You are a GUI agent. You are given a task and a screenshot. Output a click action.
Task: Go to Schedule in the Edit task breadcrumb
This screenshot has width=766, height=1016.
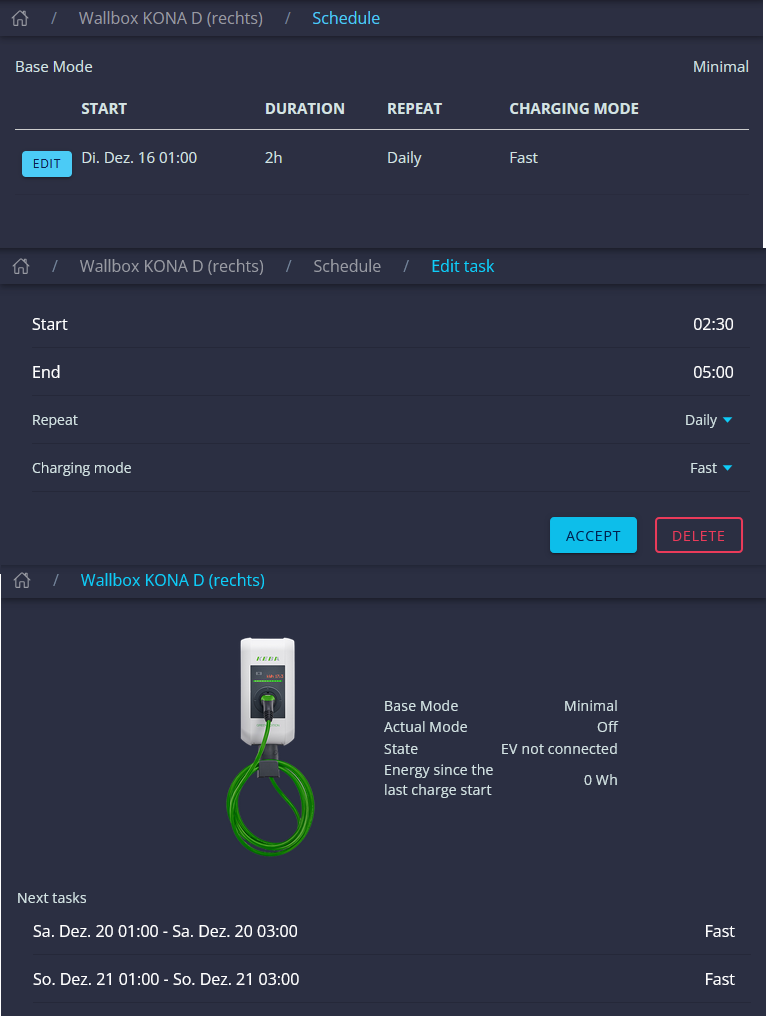[x=347, y=266]
